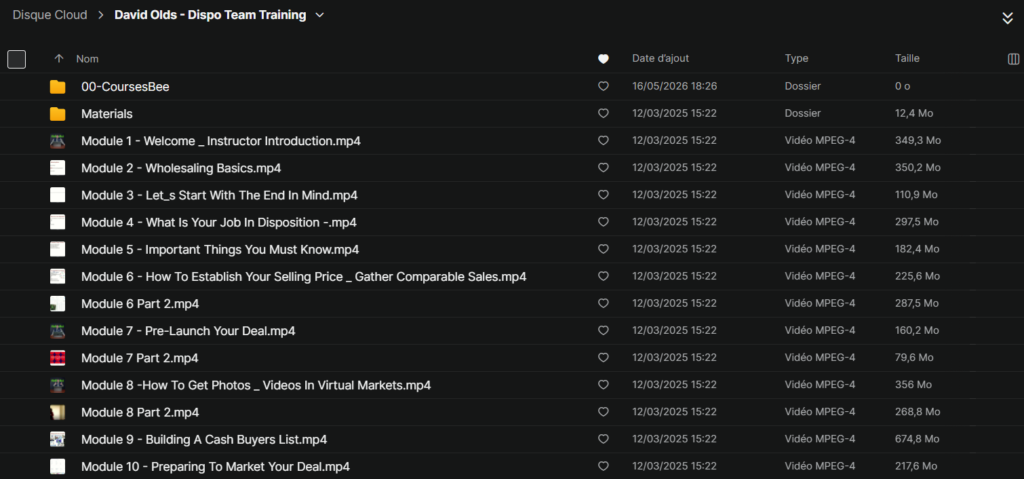Sort by the Type column header
The height and width of the screenshot is (479, 1024).
pos(796,59)
